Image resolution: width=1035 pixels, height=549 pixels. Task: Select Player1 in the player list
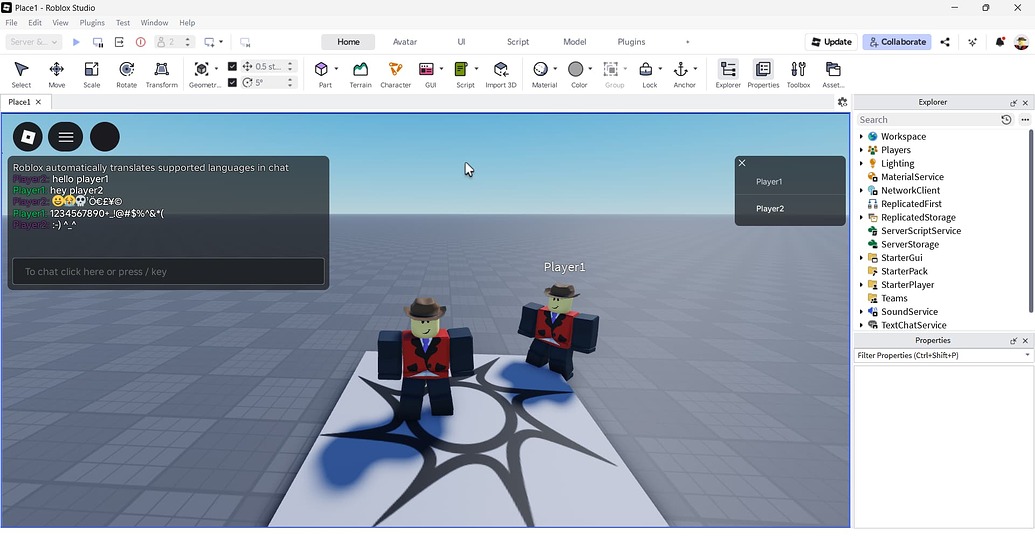790,181
